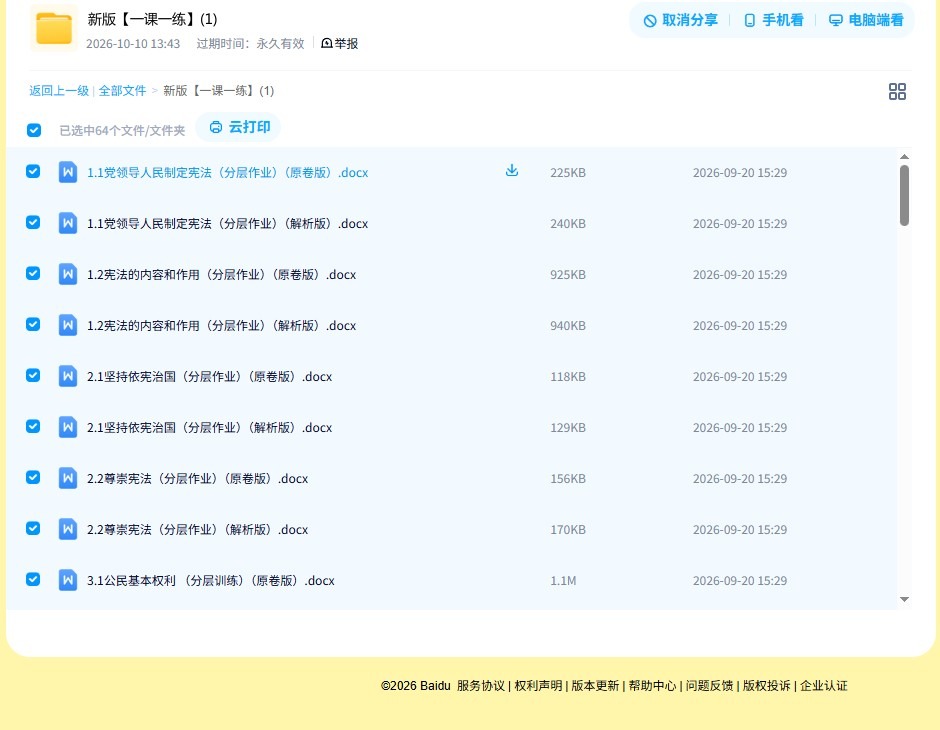Open 服务协议 footer link
This screenshot has width=940, height=730.
point(481,686)
